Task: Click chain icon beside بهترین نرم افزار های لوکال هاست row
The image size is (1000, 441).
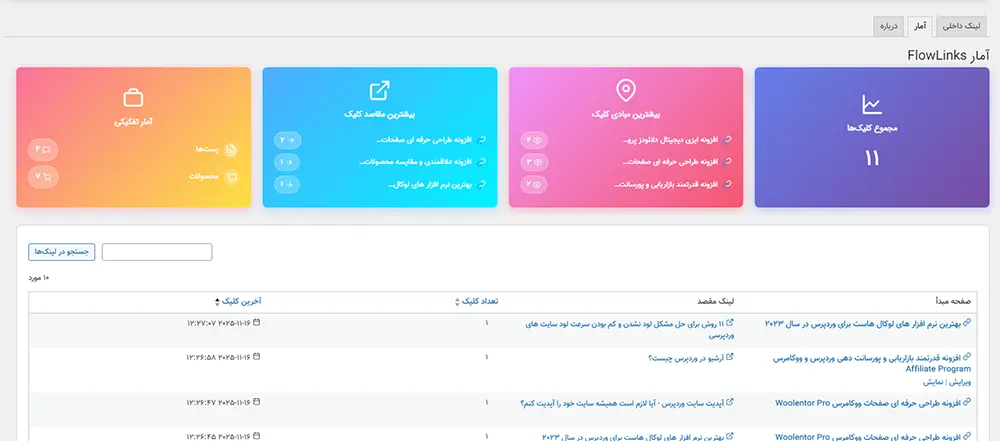Action: pos(967,323)
